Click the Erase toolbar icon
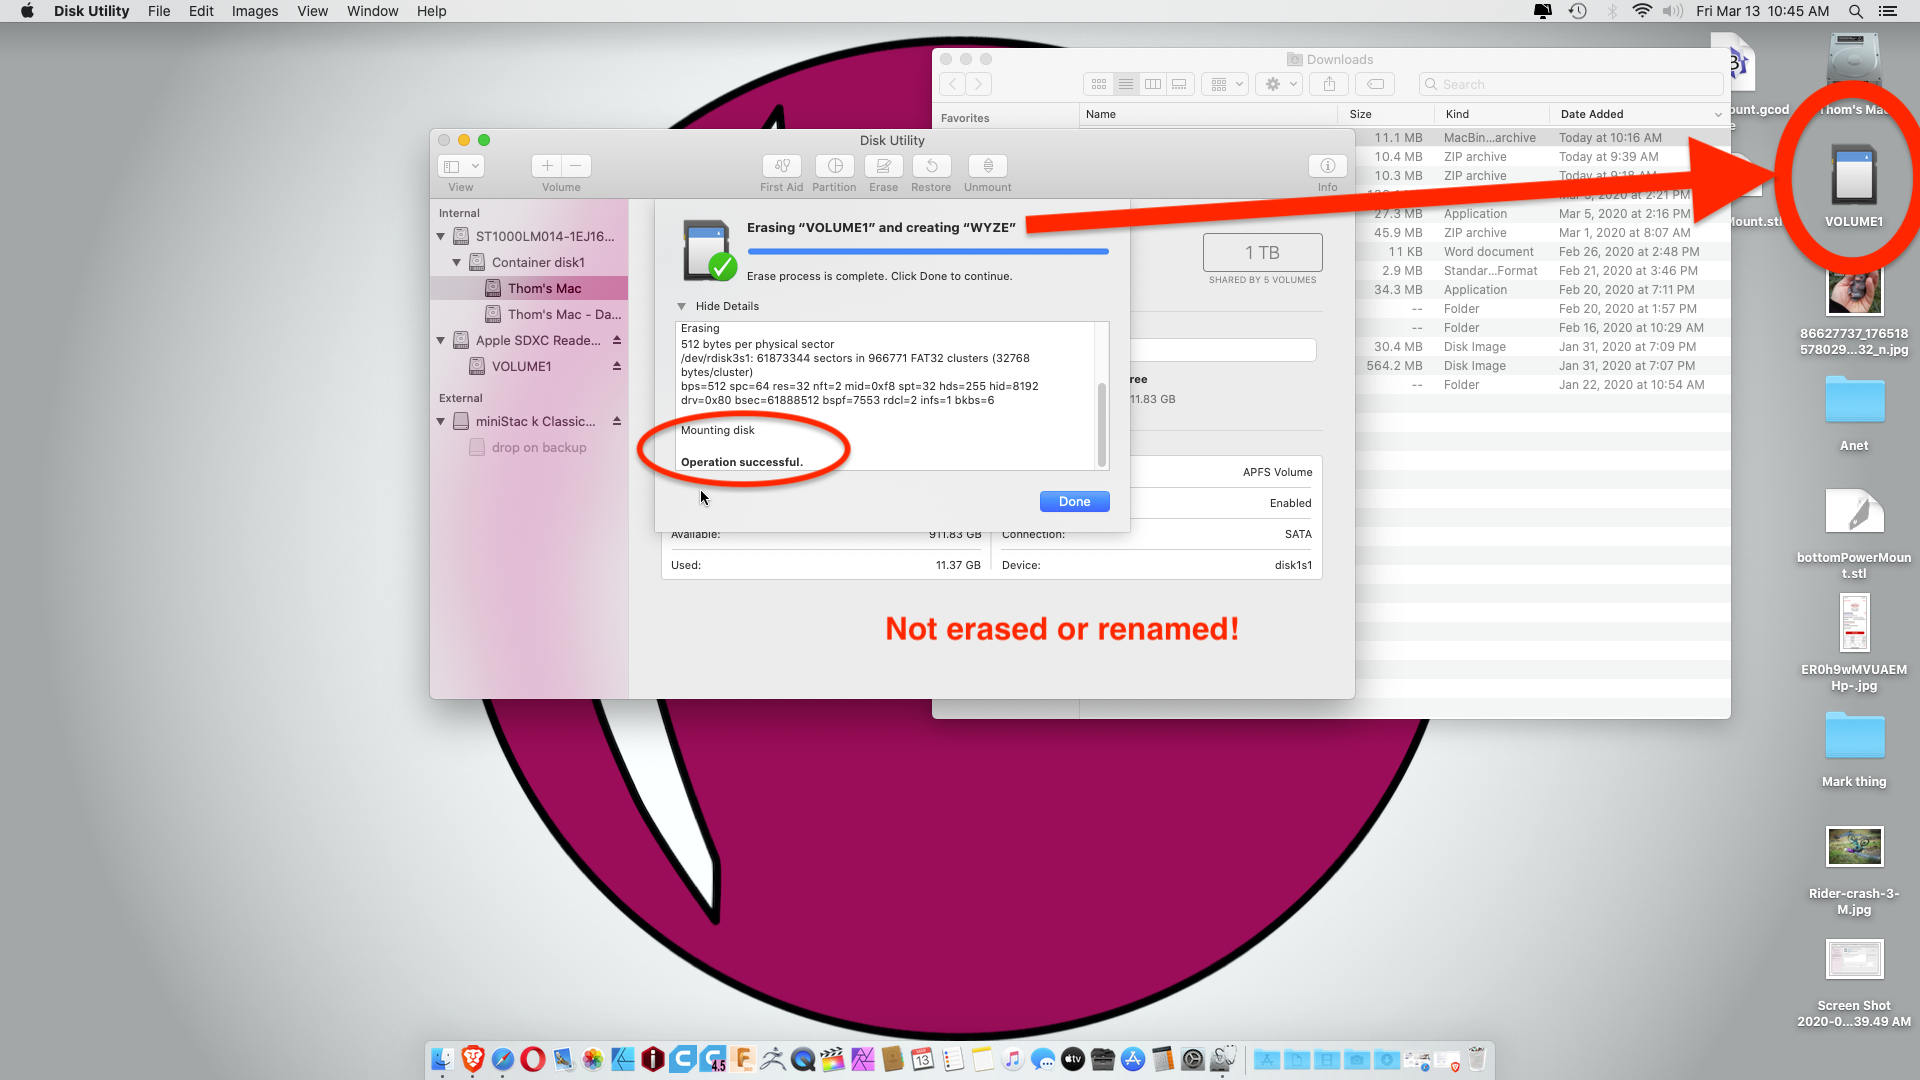The height and width of the screenshot is (1080, 1920). click(x=883, y=166)
